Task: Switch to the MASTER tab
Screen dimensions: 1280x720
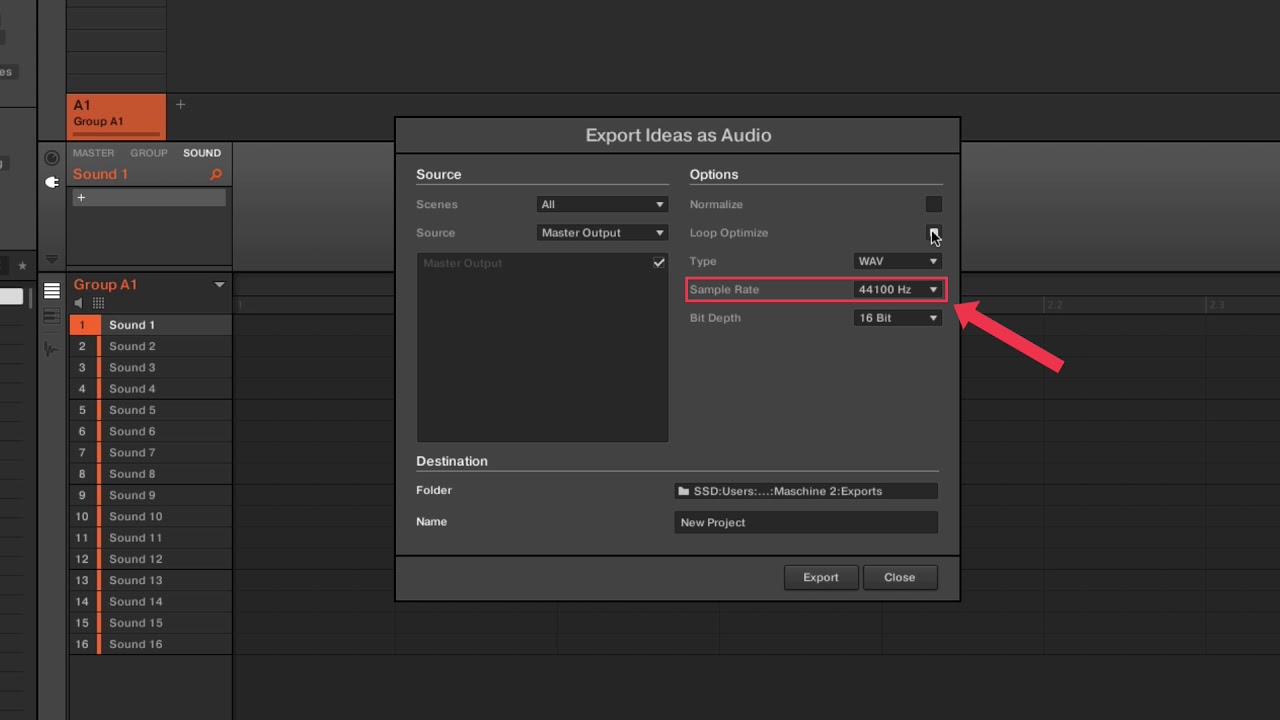Action: point(93,153)
